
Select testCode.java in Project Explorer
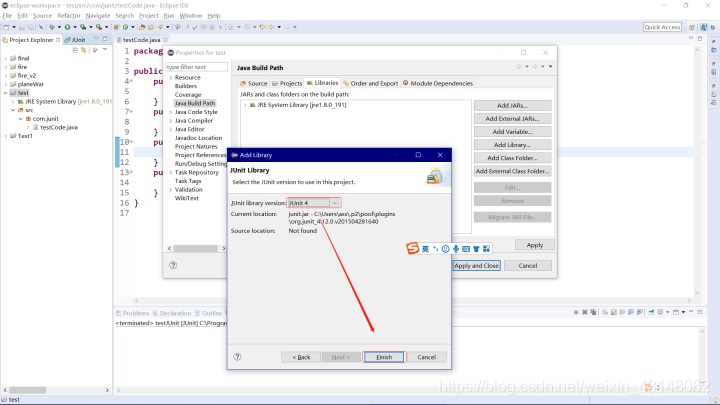tap(59, 127)
